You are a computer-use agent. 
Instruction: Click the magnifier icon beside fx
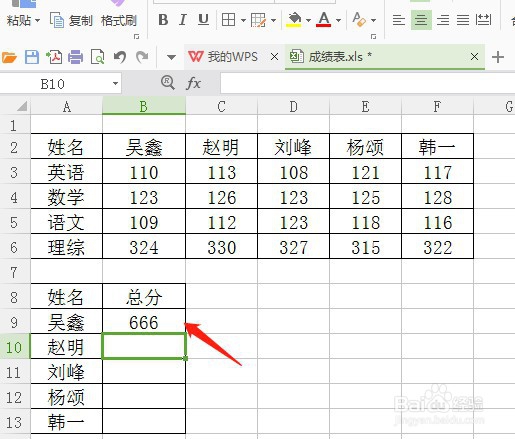[x=168, y=83]
